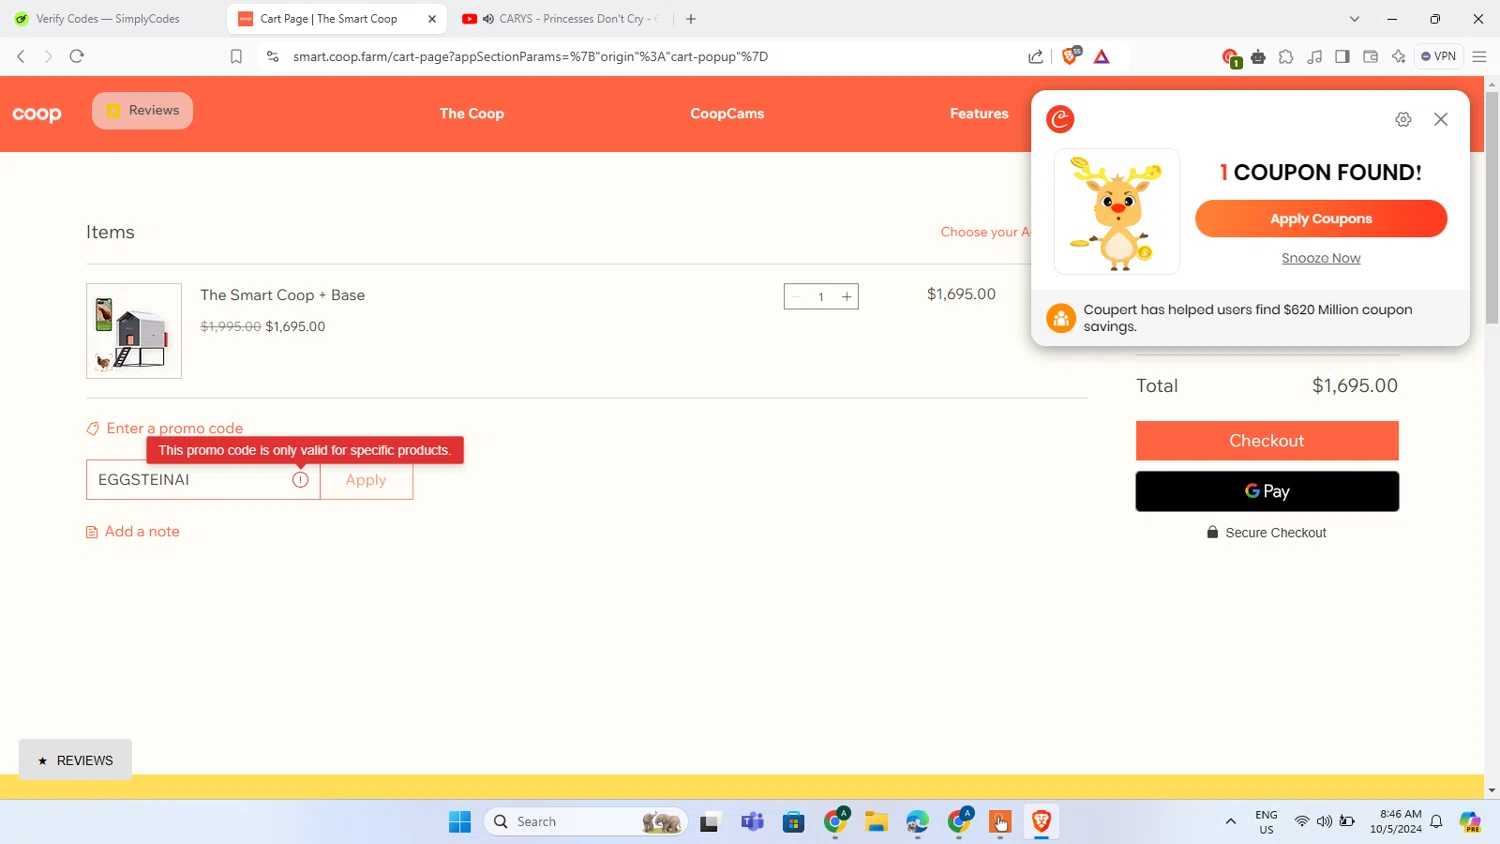Reload the current page

click(x=77, y=57)
